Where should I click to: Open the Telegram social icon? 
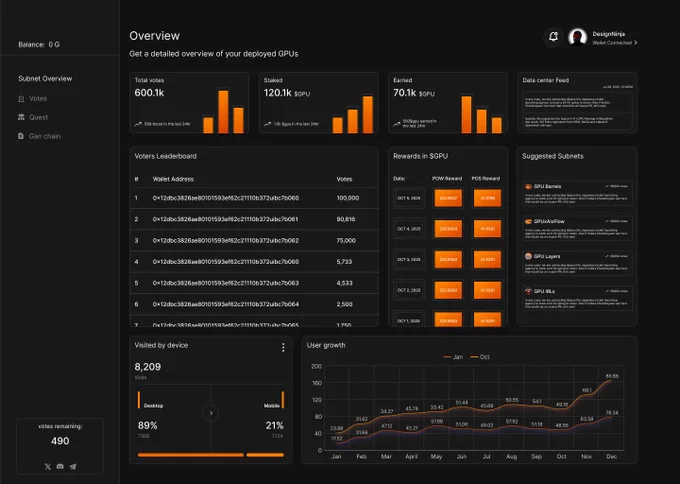(x=73, y=467)
